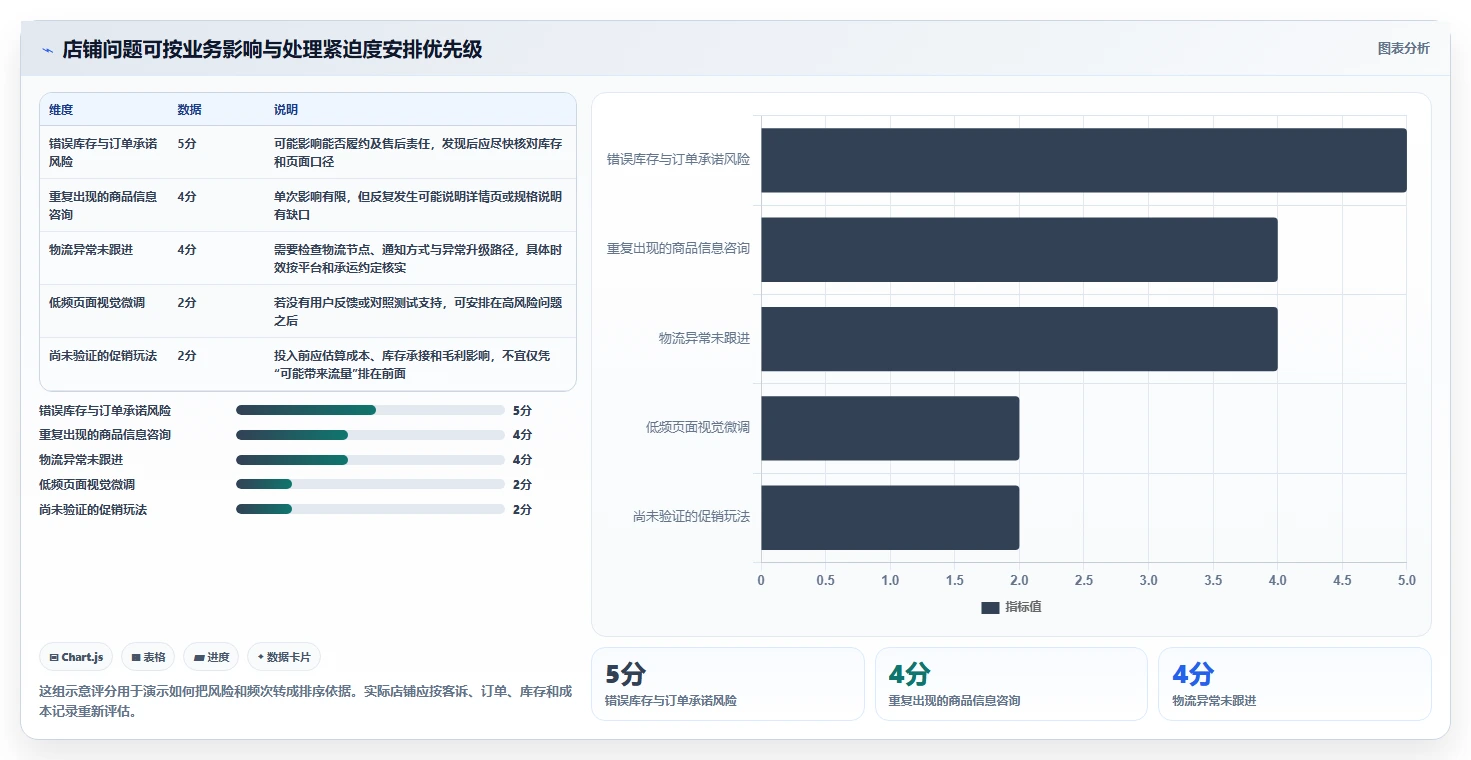Click the bar icon in the 进度 tag
This screenshot has height=760, width=1471.
click(x=199, y=658)
